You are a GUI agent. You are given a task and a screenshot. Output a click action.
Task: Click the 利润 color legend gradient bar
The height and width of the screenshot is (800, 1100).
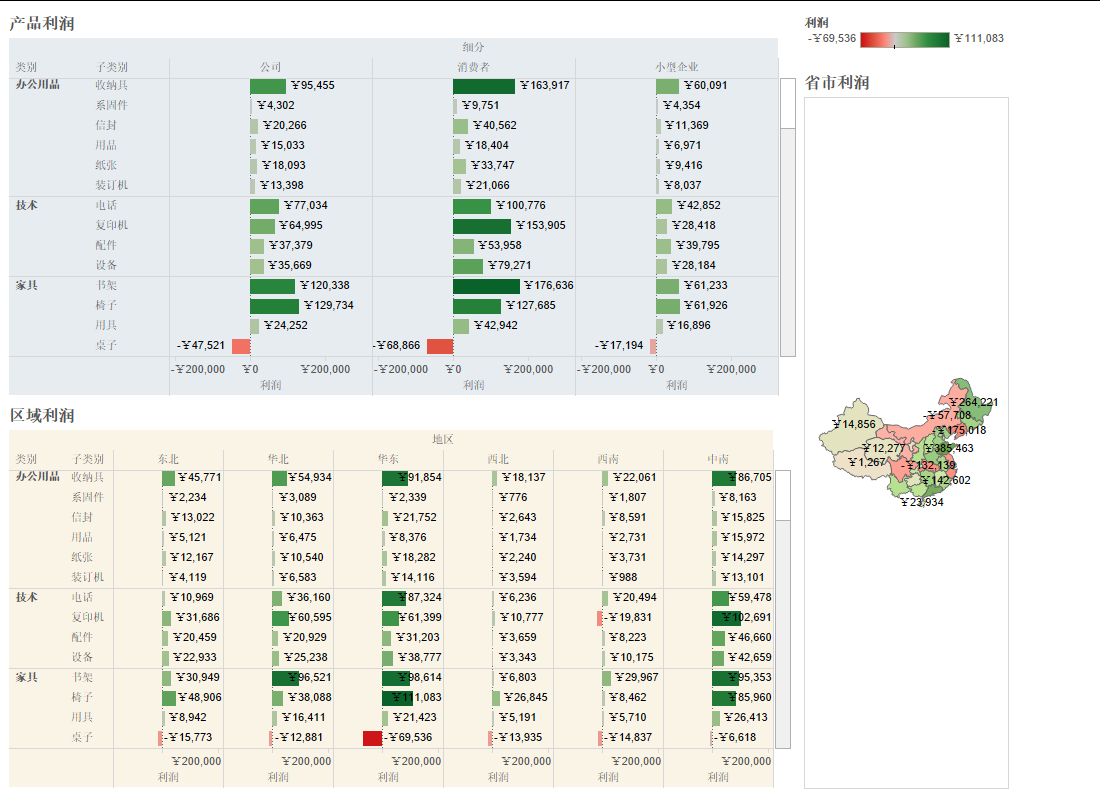(x=904, y=39)
